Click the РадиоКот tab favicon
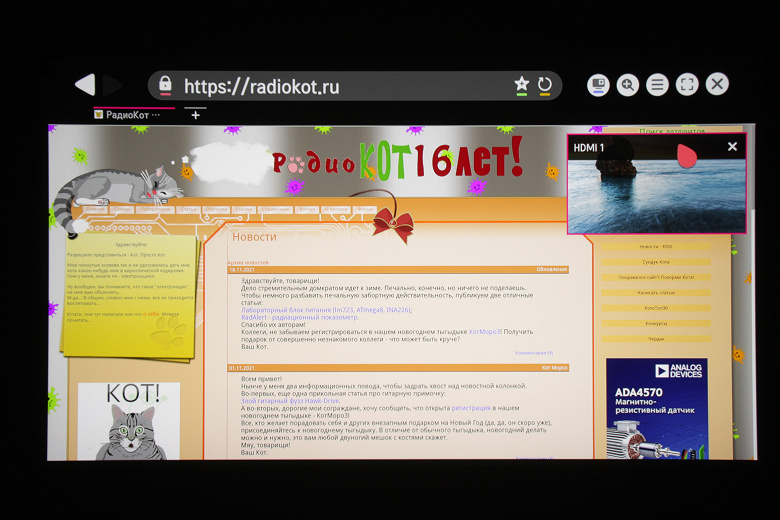Viewport: 780px width, 520px height. (98, 115)
